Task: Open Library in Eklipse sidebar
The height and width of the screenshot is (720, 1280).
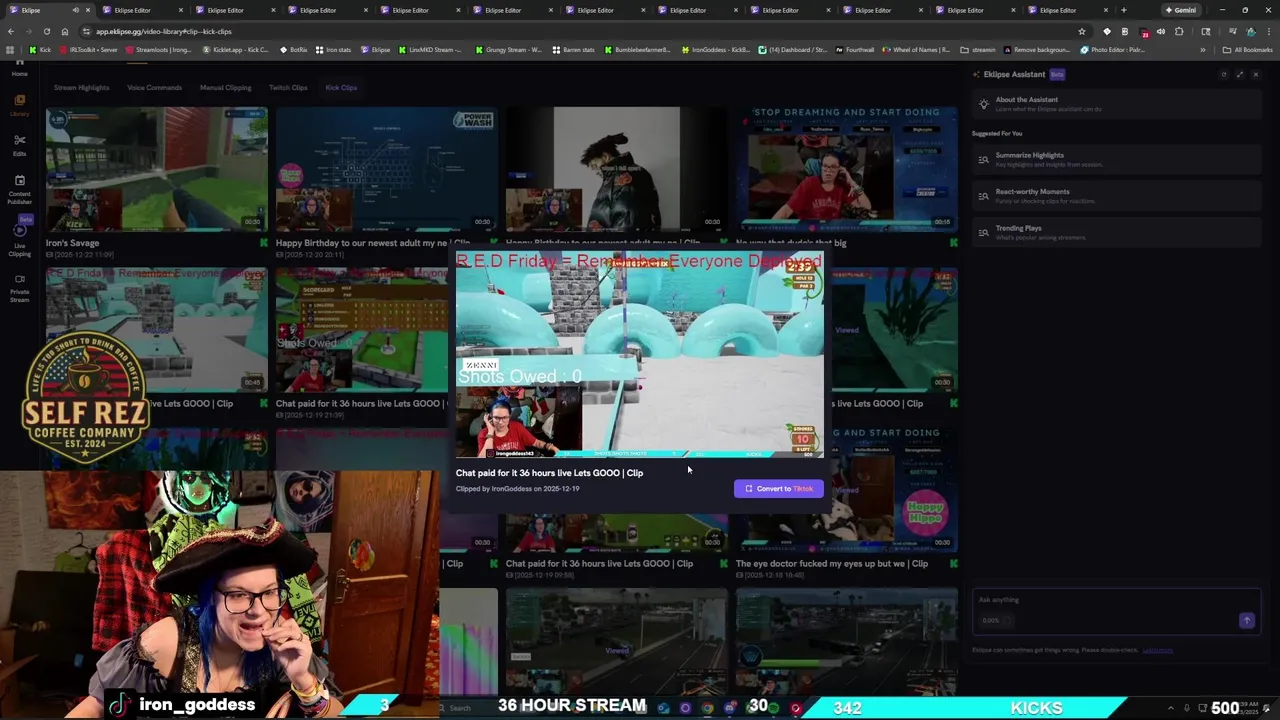Action: click(x=19, y=104)
